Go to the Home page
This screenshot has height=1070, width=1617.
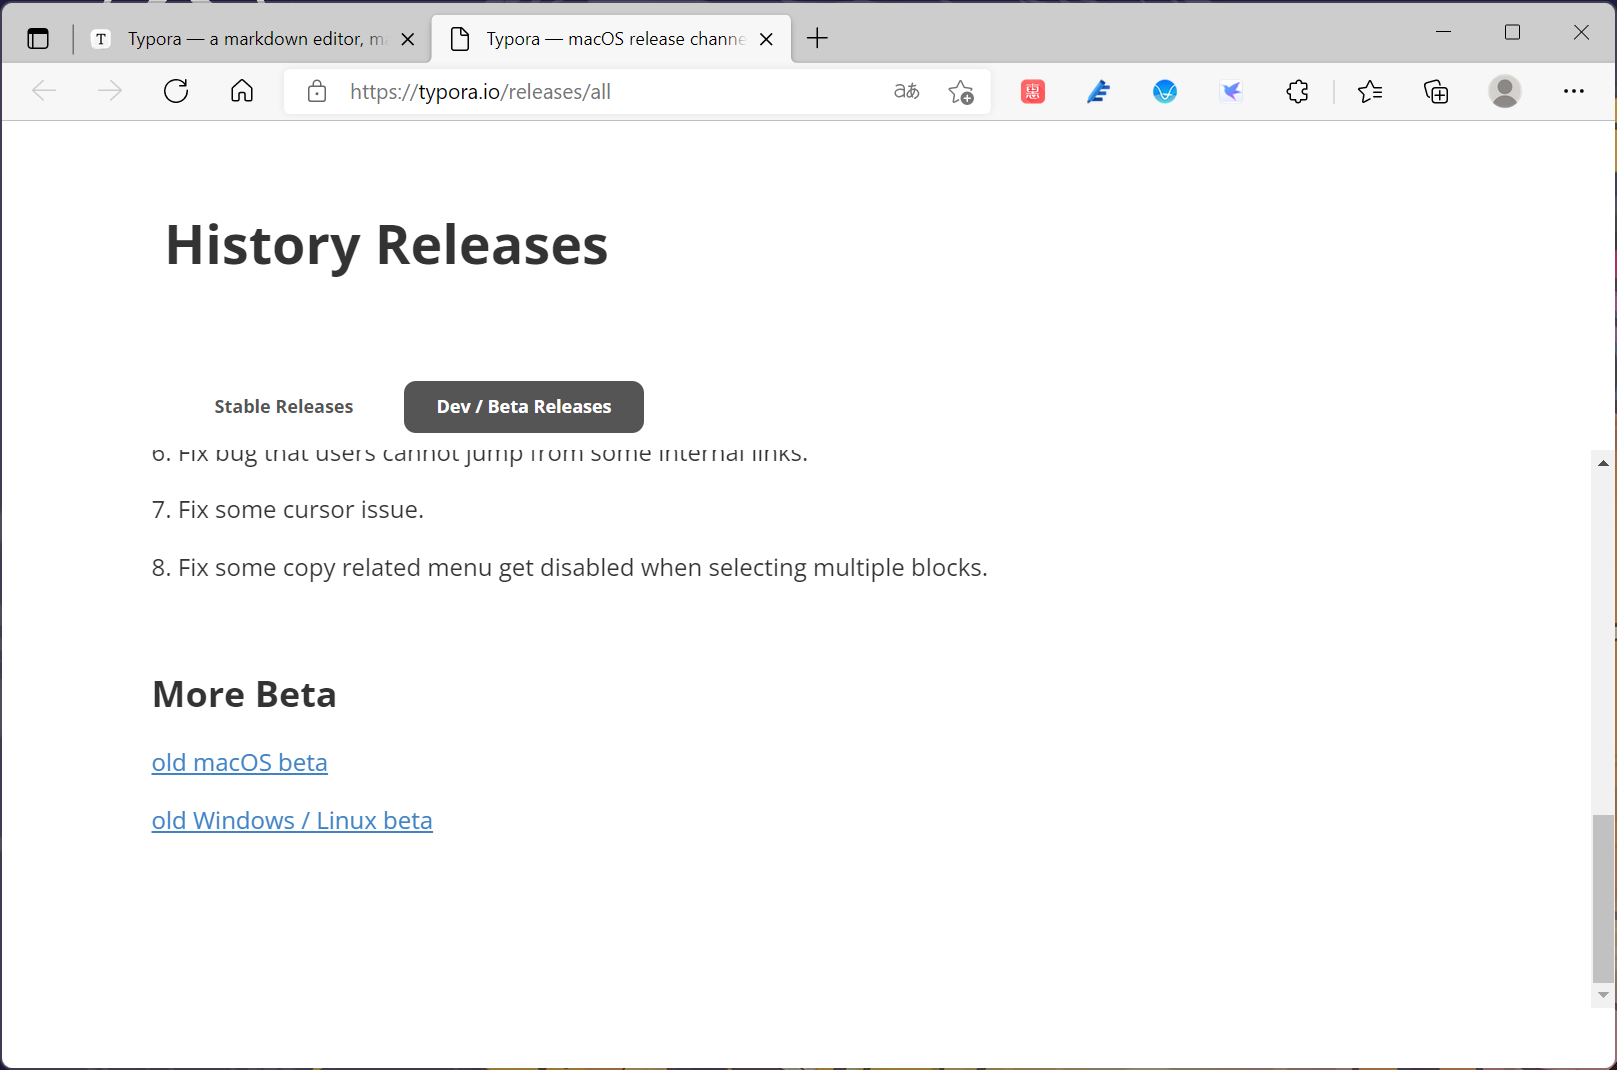point(242,92)
